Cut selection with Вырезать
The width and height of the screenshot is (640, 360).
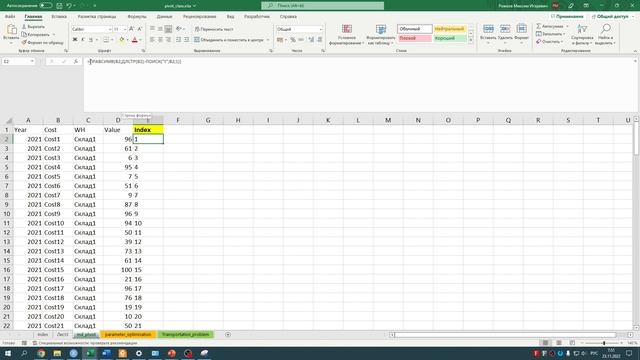tap(33, 27)
